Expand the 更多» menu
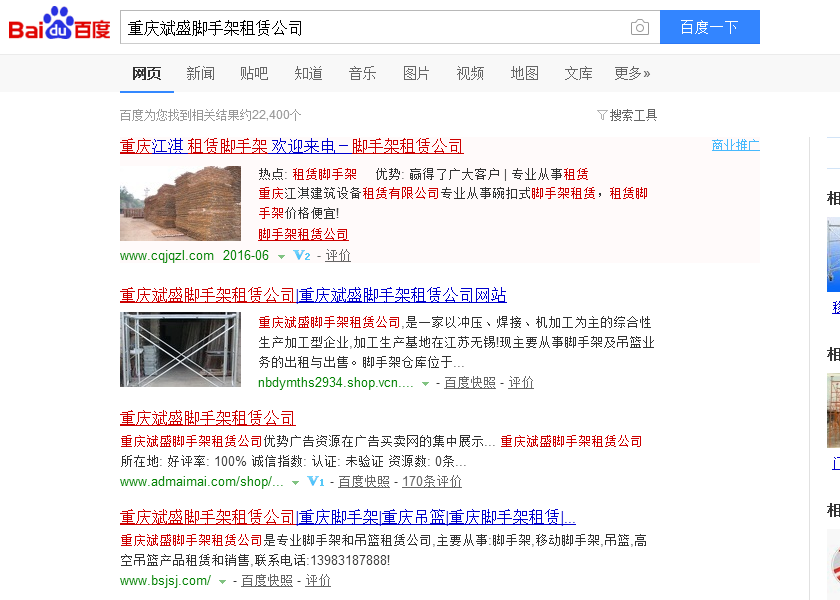The width and height of the screenshot is (840, 600). point(632,73)
